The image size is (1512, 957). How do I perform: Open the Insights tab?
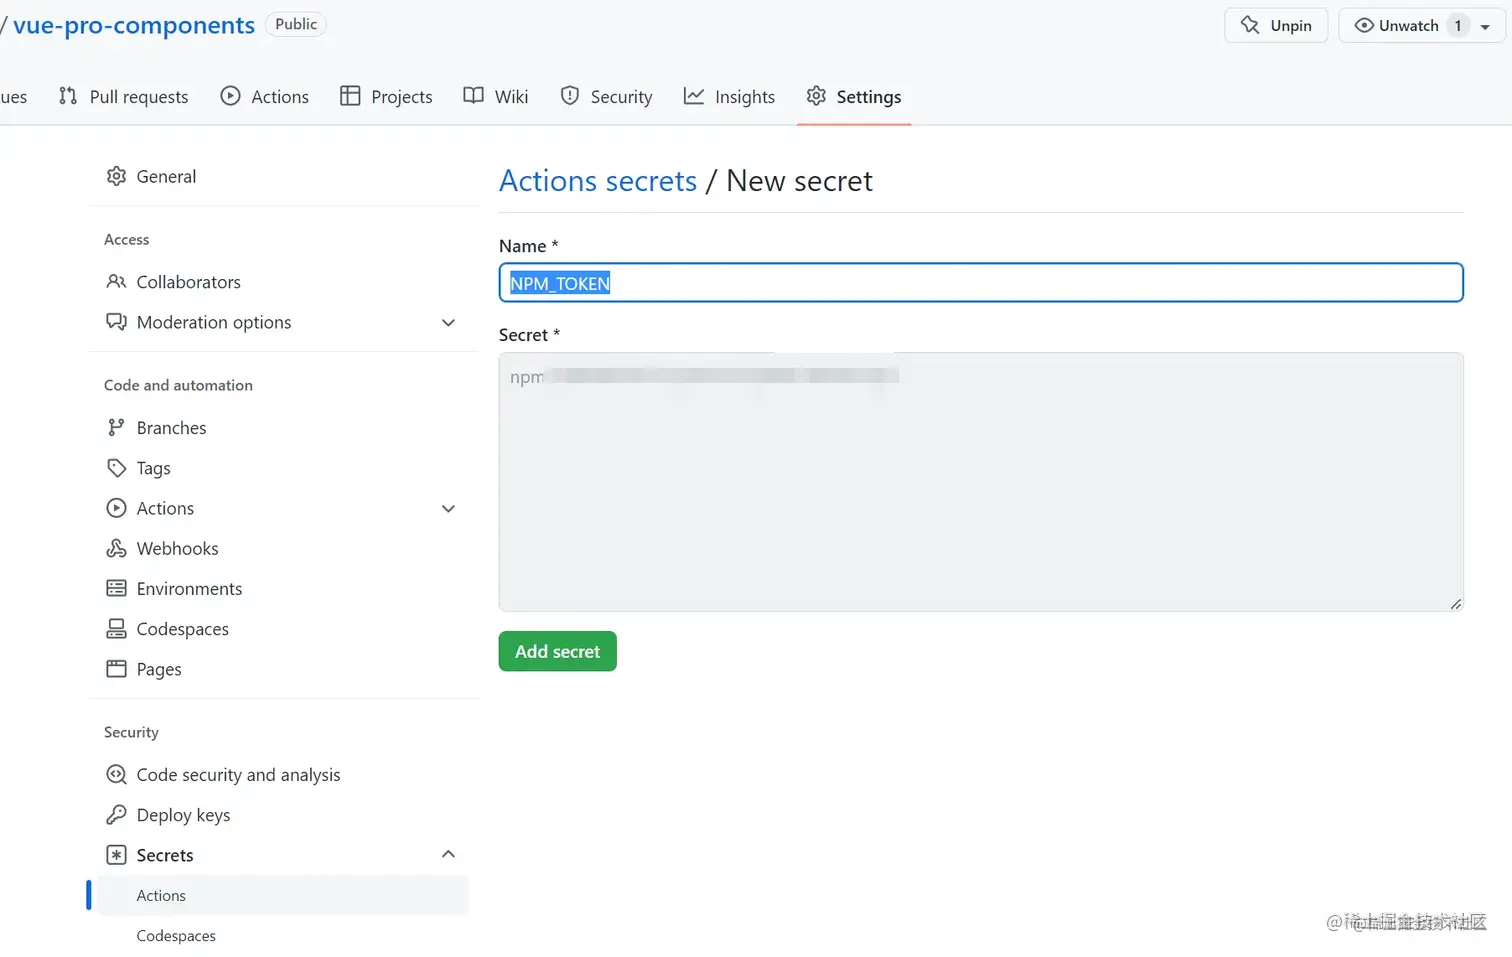coord(729,96)
